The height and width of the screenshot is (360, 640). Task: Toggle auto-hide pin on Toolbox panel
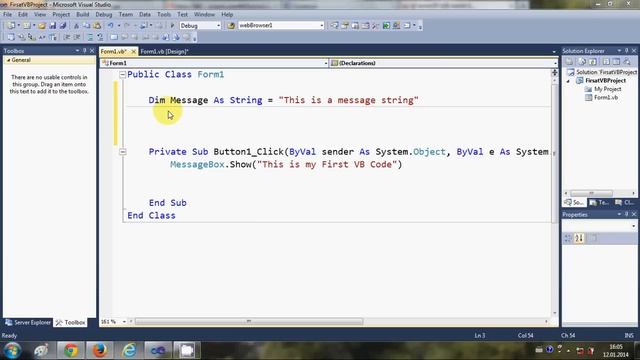(x=84, y=51)
